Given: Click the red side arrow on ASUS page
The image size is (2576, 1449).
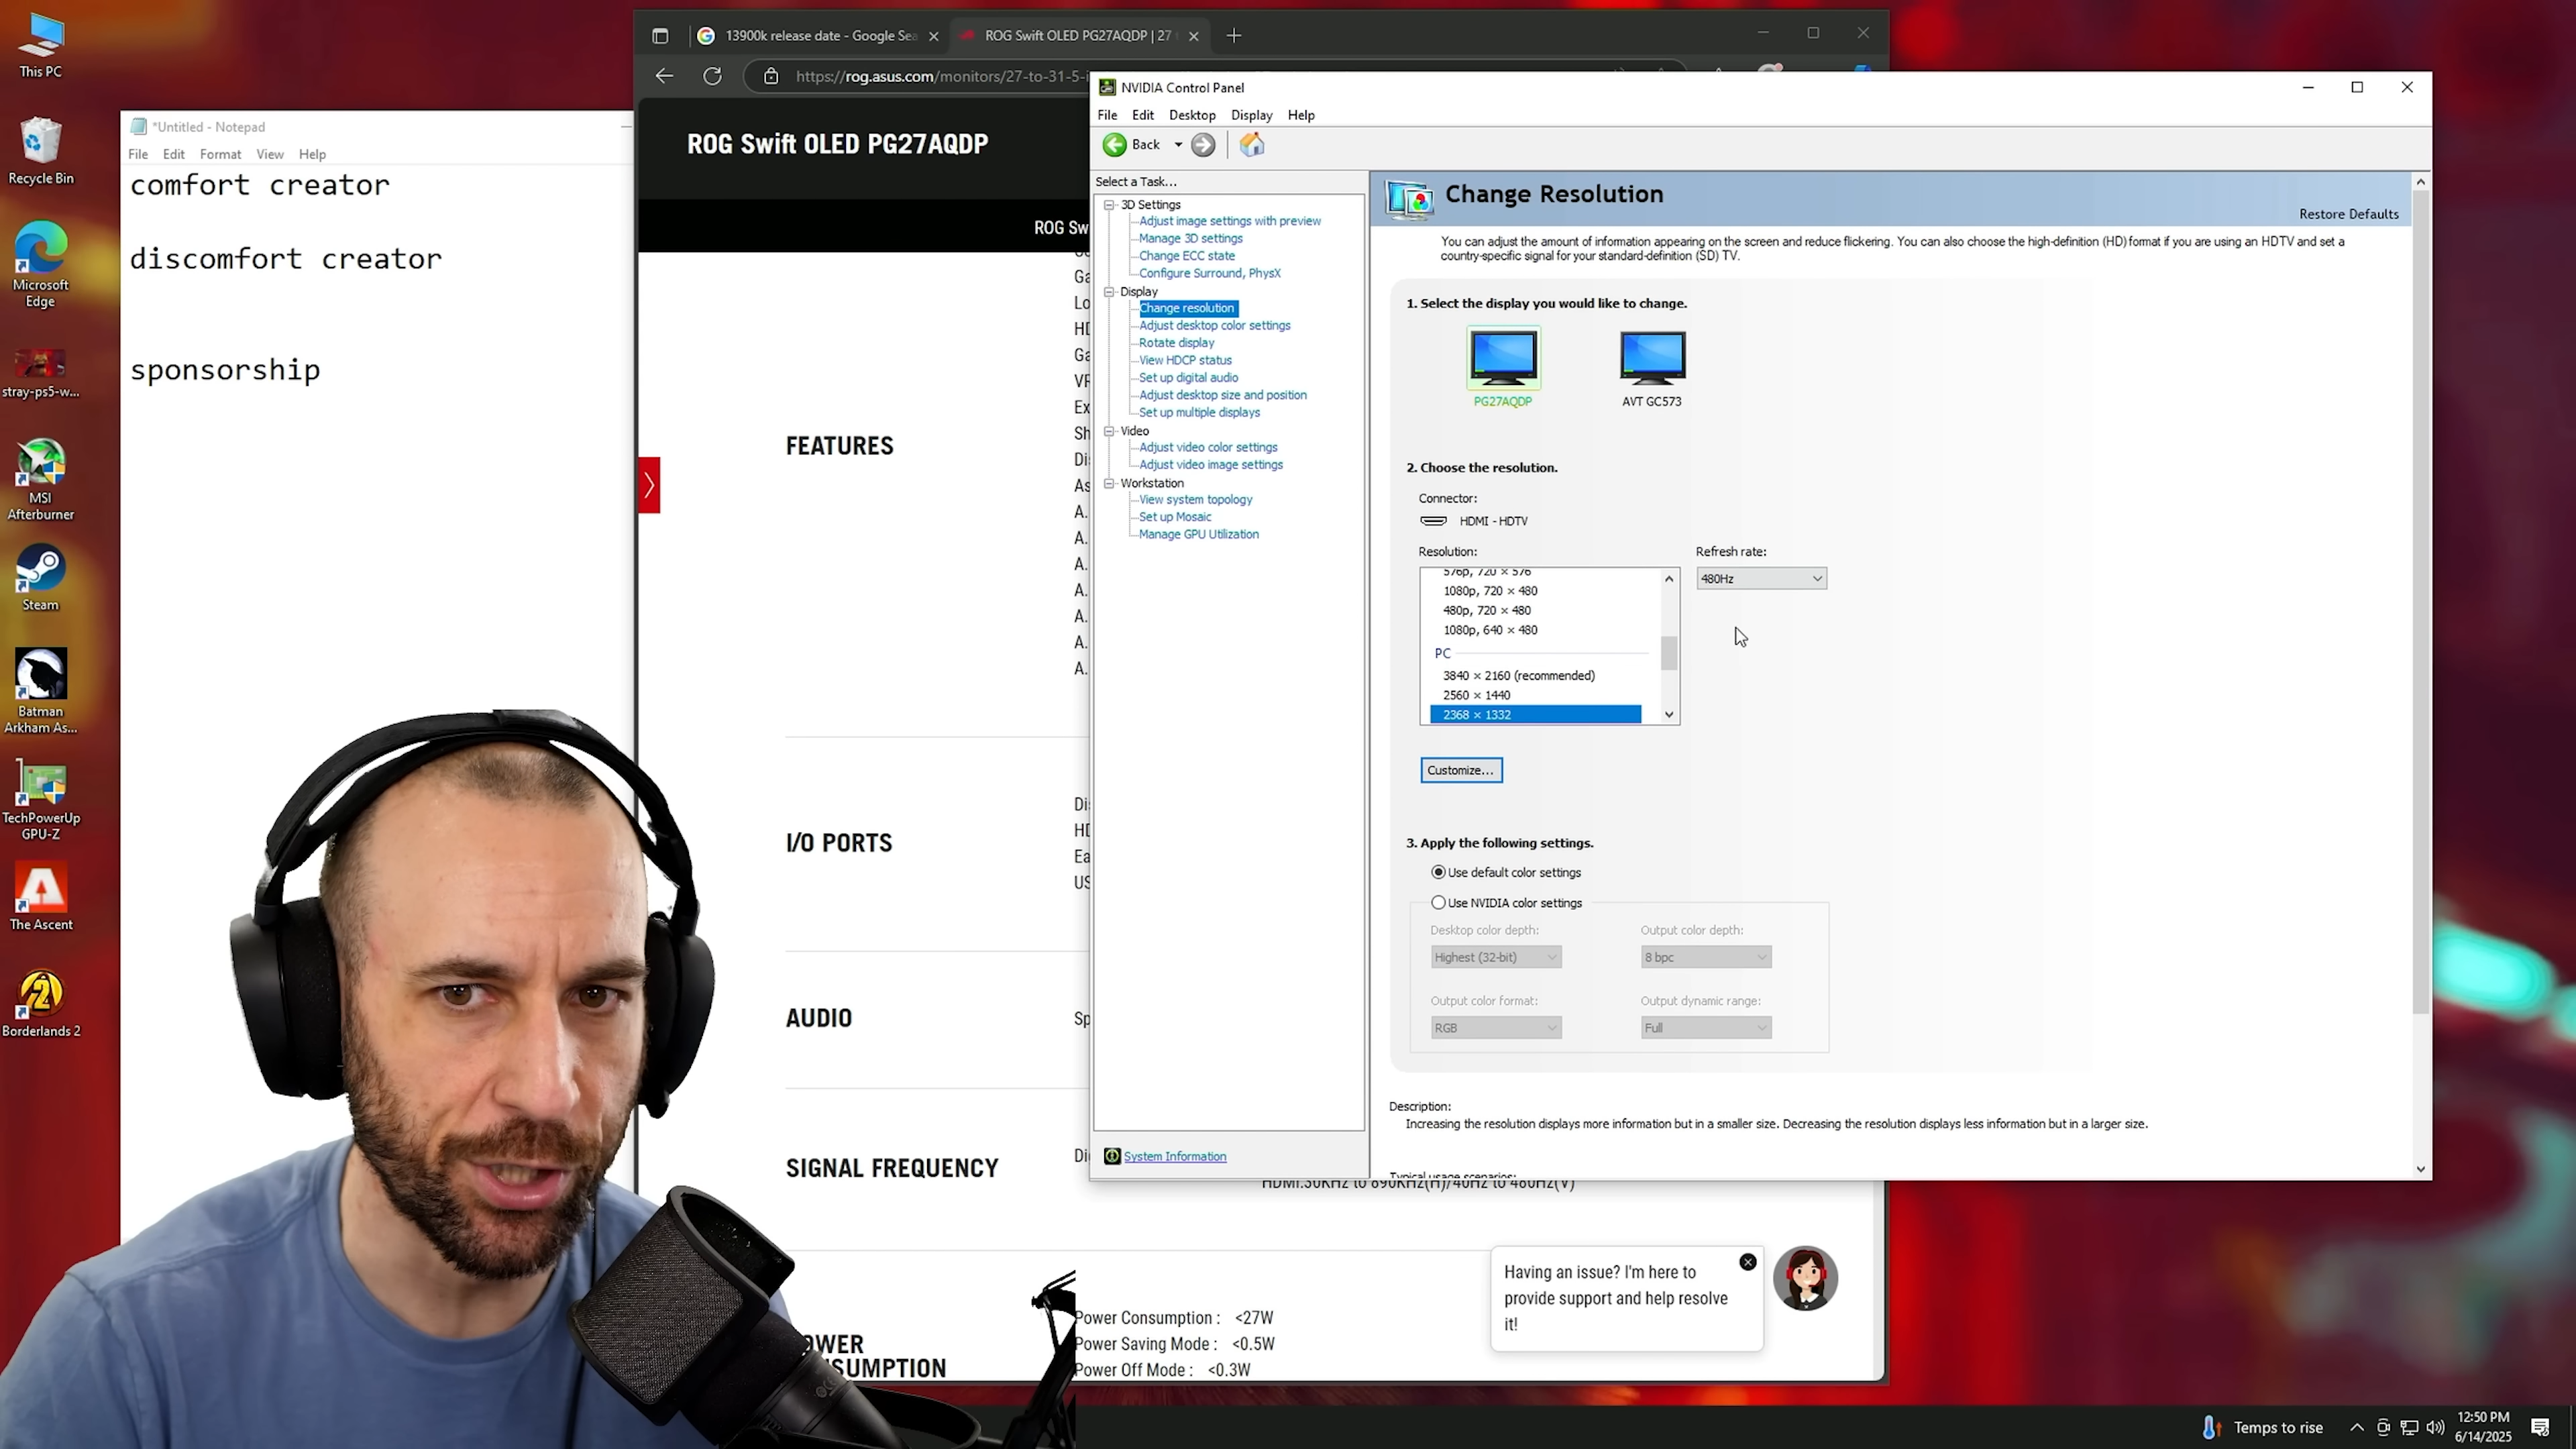Looking at the screenshot, I should click(649, 485).
